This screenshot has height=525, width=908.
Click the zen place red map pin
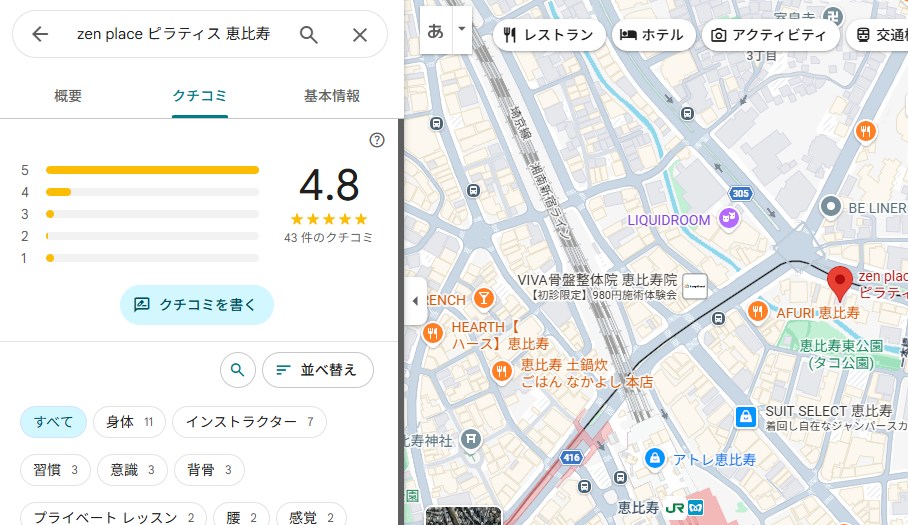tap(841, 283)
